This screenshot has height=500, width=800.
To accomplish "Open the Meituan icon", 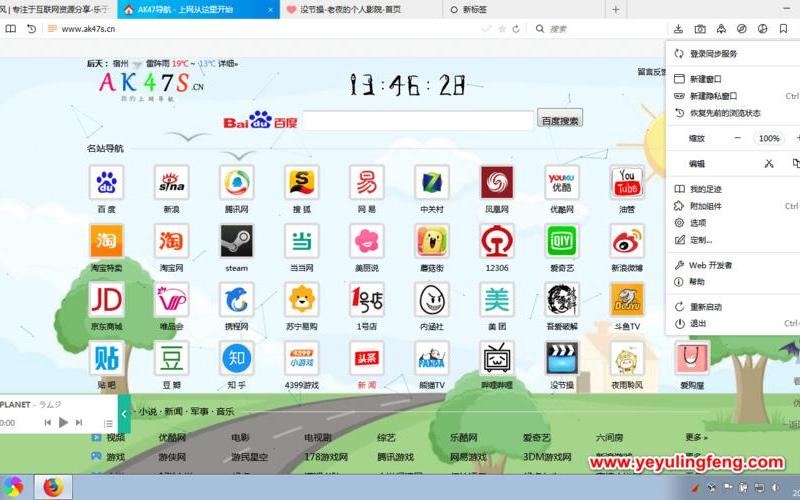I will point(497,299).
